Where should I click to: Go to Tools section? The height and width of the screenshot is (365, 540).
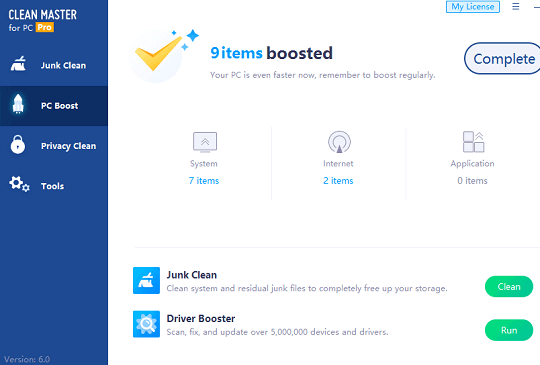tap(54, 186)
